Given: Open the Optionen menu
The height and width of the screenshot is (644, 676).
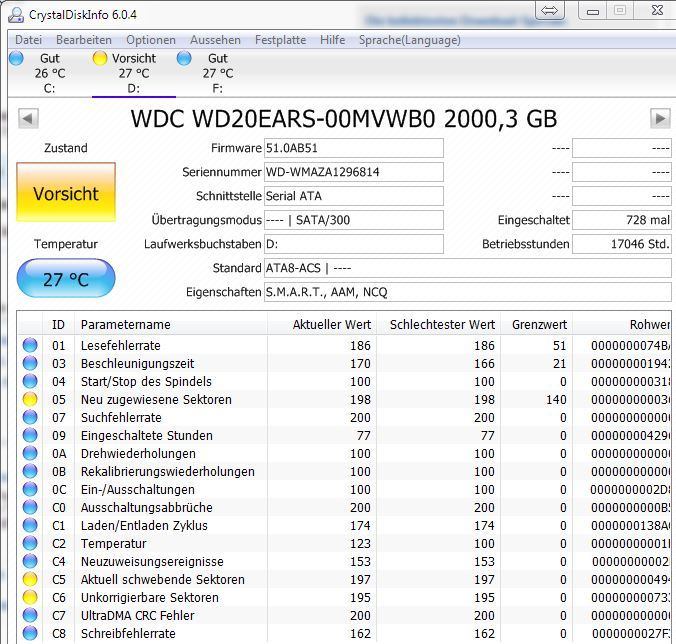Looking at the screenshot, I should click(x=151, y=40).
